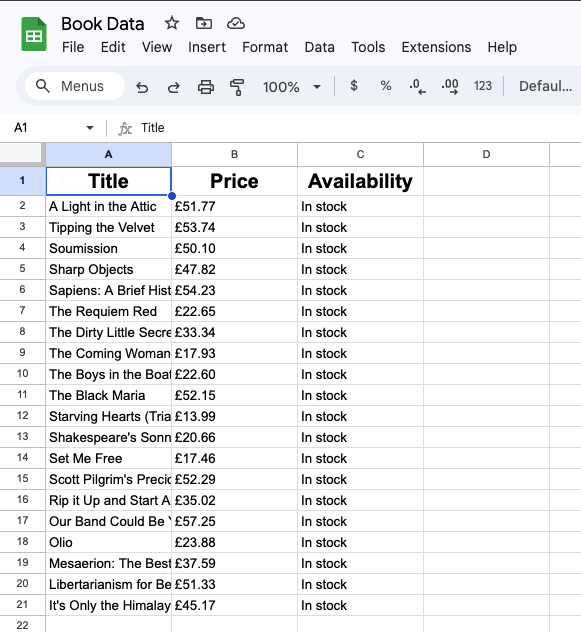Check the cloud save status icon

coord(235,23)
